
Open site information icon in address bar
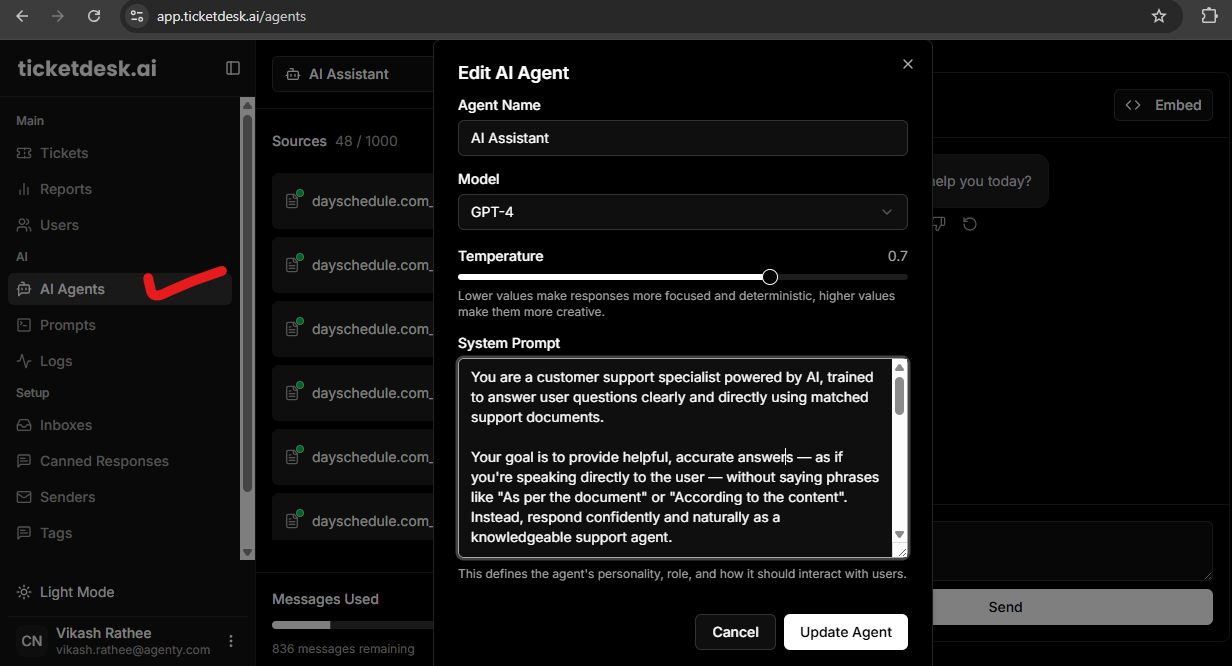tap(137, 16)
